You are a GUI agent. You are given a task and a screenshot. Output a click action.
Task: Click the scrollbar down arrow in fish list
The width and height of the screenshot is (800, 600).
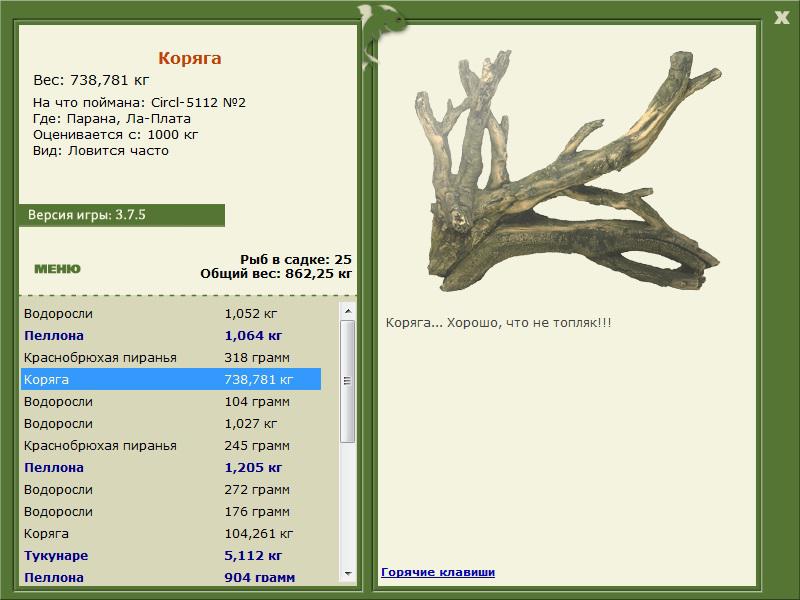point(348,574)
